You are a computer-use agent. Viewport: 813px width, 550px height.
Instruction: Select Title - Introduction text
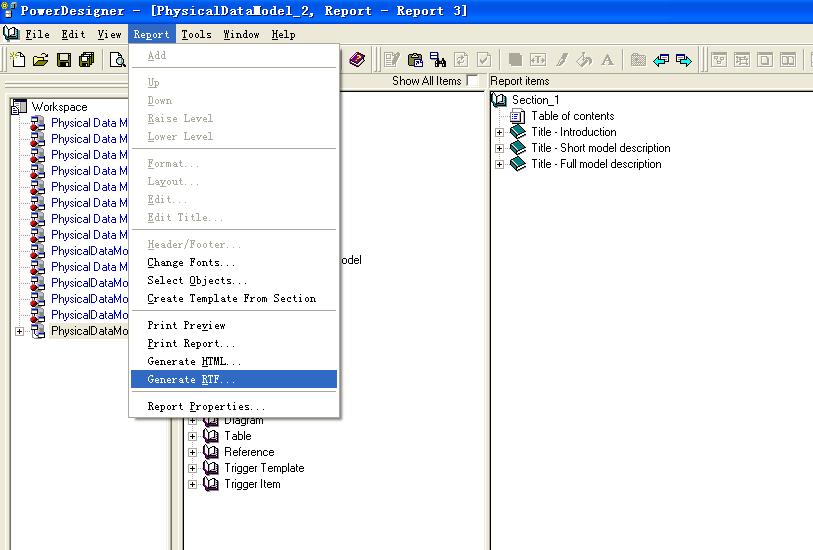point(573,132)
